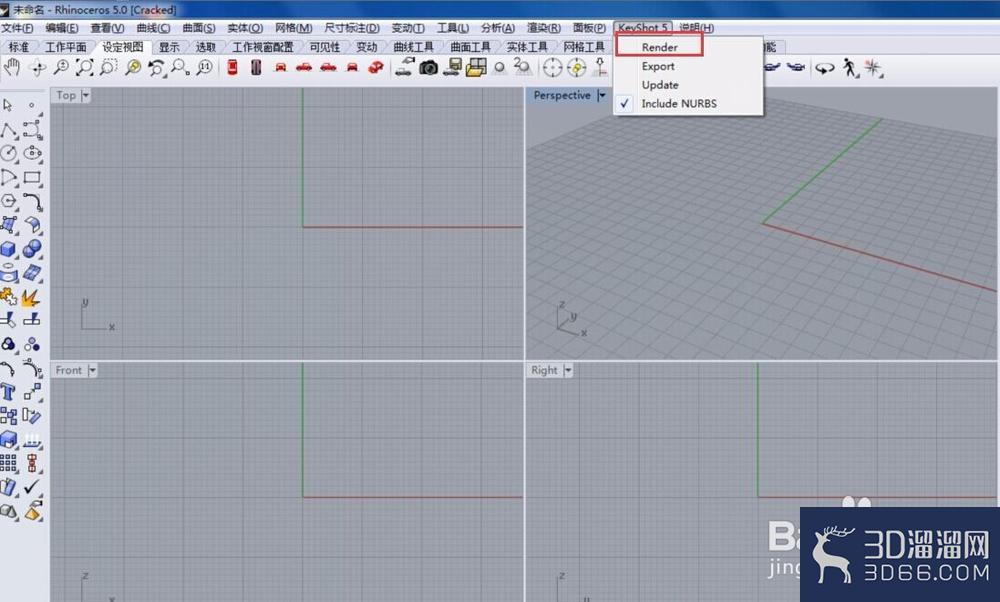
Task: Select the Rotate view tool
Action: (38, 66)
